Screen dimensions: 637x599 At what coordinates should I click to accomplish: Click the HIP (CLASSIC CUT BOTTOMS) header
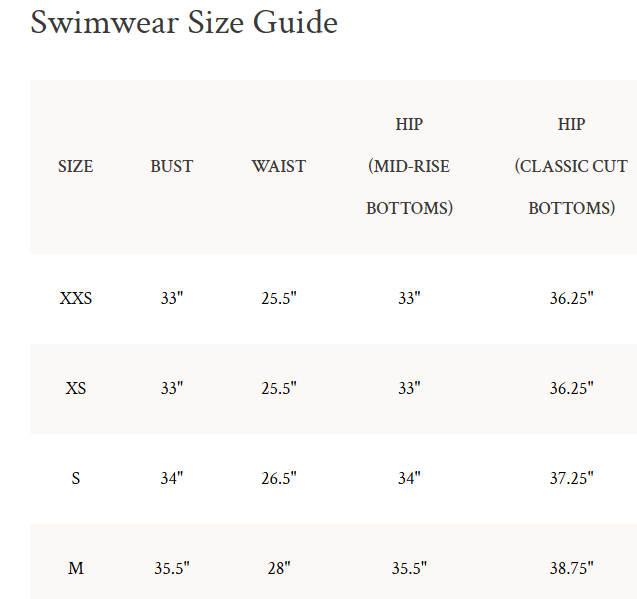click(x=571, y=167)
